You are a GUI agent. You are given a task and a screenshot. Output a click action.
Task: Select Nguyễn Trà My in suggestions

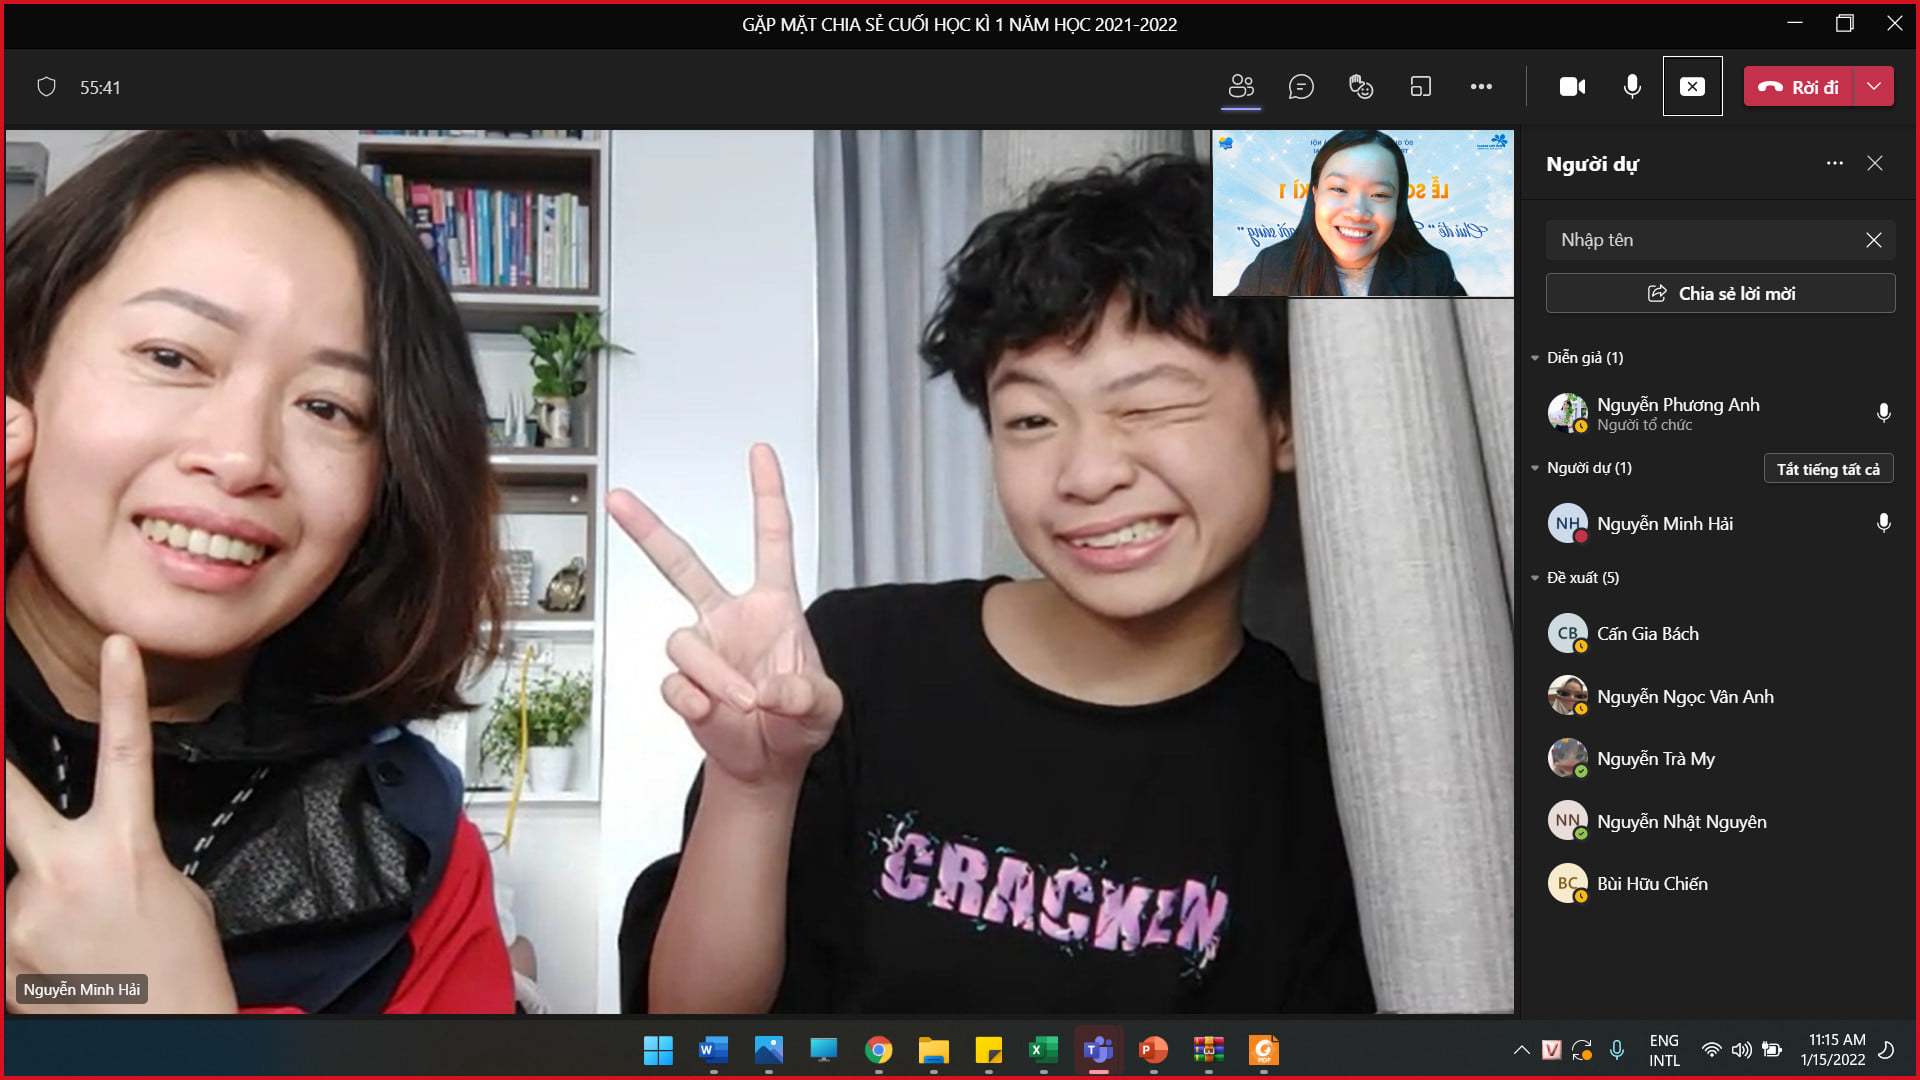(1655, 759)
